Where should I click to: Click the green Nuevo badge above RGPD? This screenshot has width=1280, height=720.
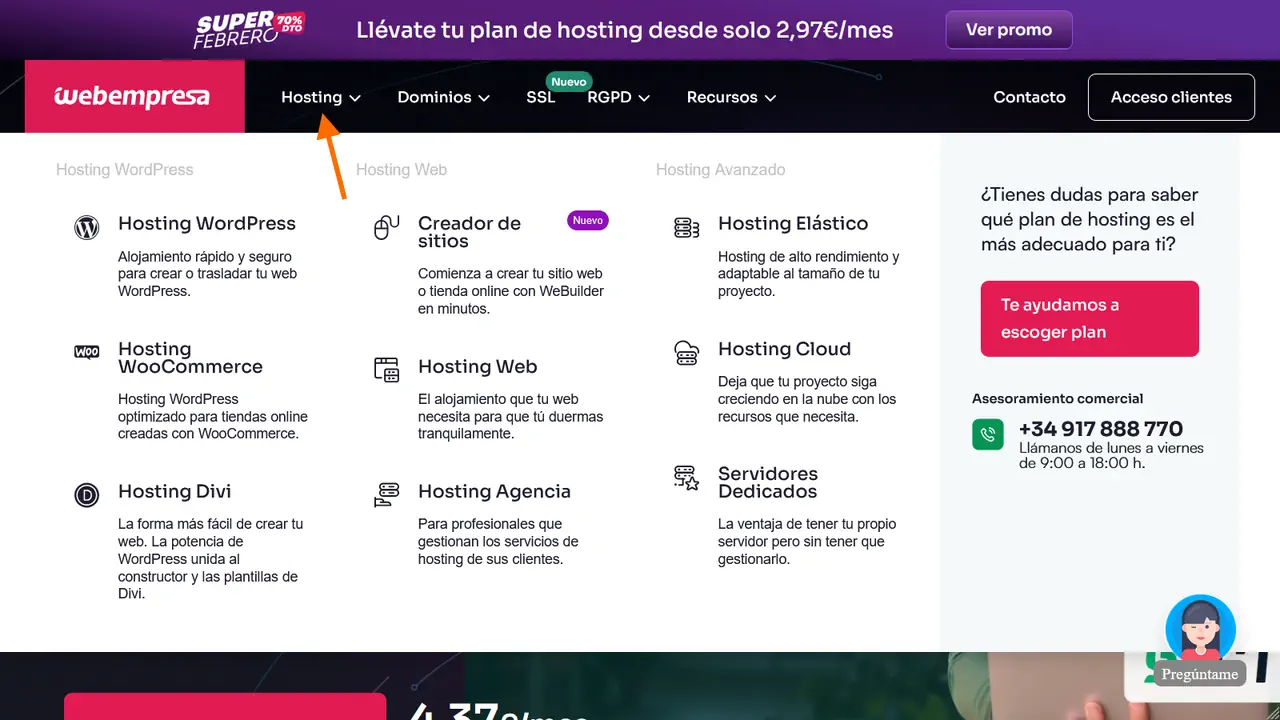pyautogui.click(x=569, y=82)
